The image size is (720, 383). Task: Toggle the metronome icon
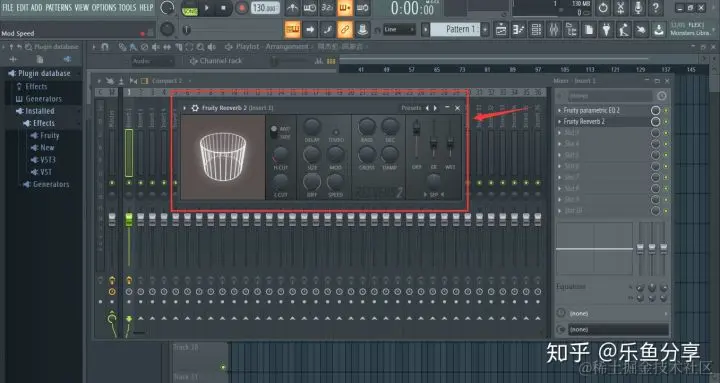pos(292,8)
